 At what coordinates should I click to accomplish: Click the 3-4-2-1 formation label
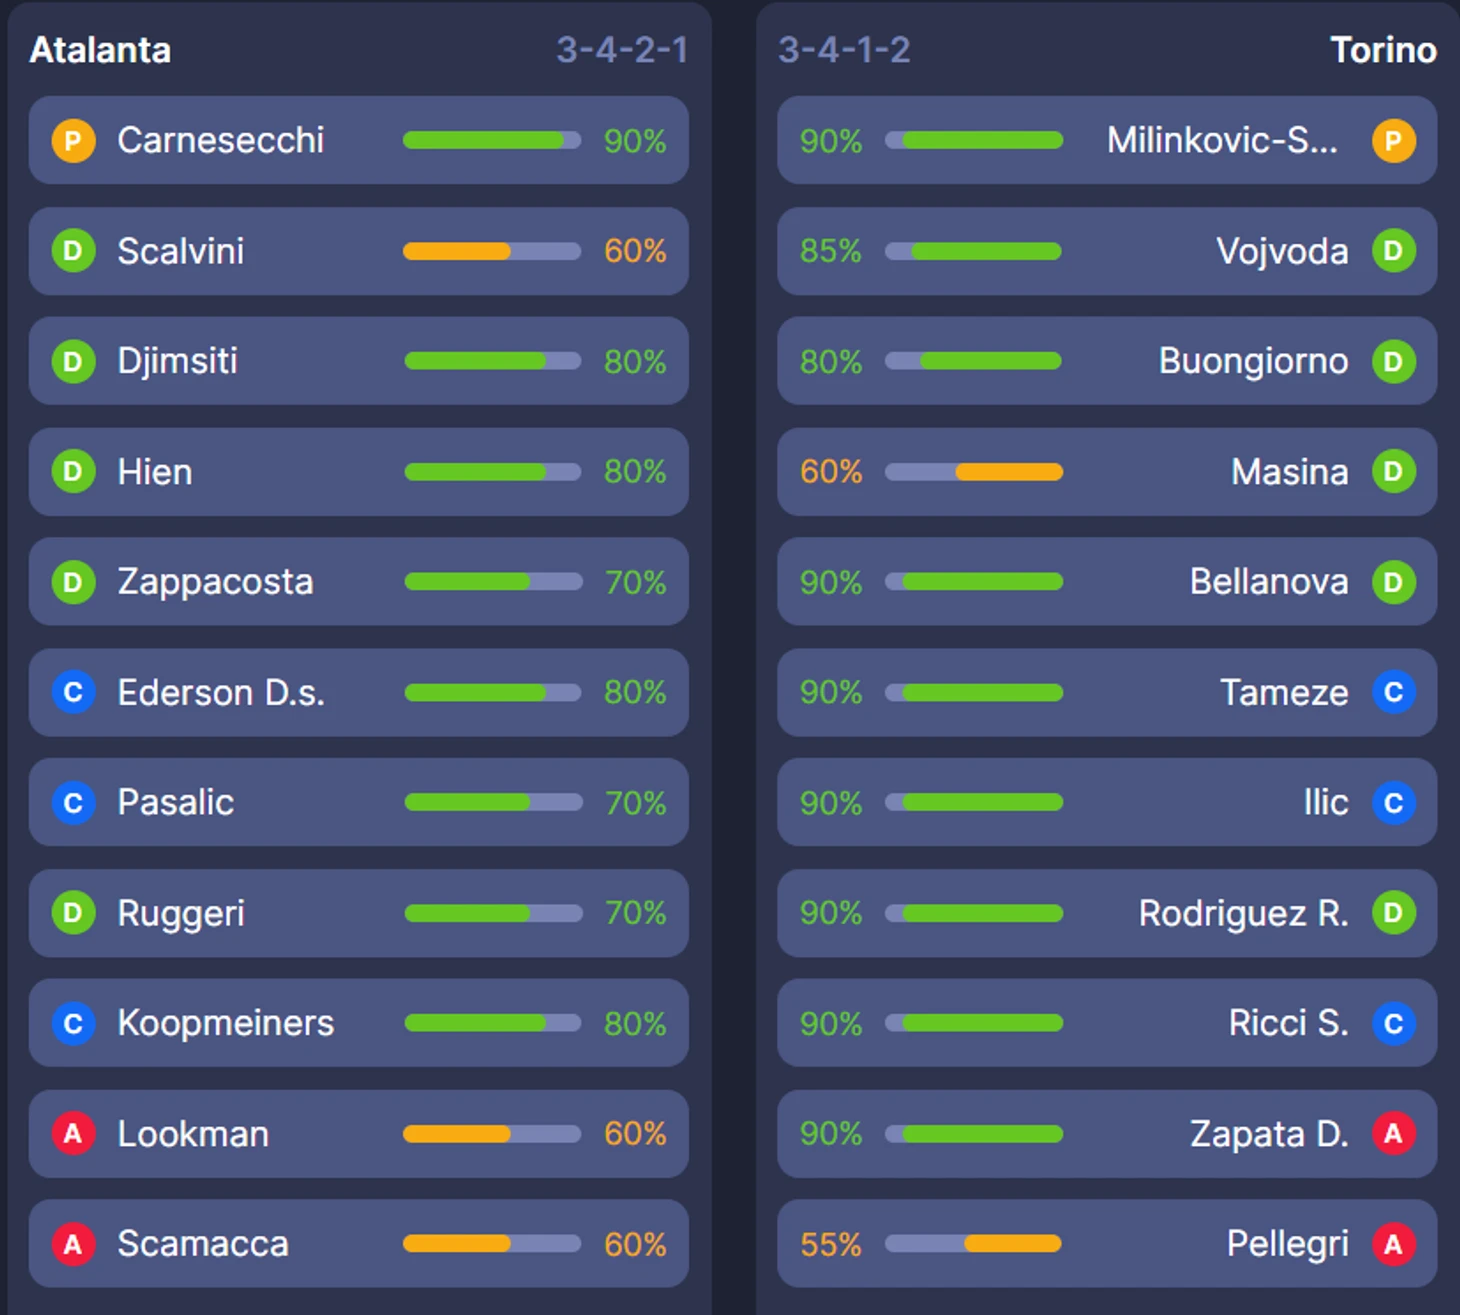pyautogui.click(x=622, y=50)
